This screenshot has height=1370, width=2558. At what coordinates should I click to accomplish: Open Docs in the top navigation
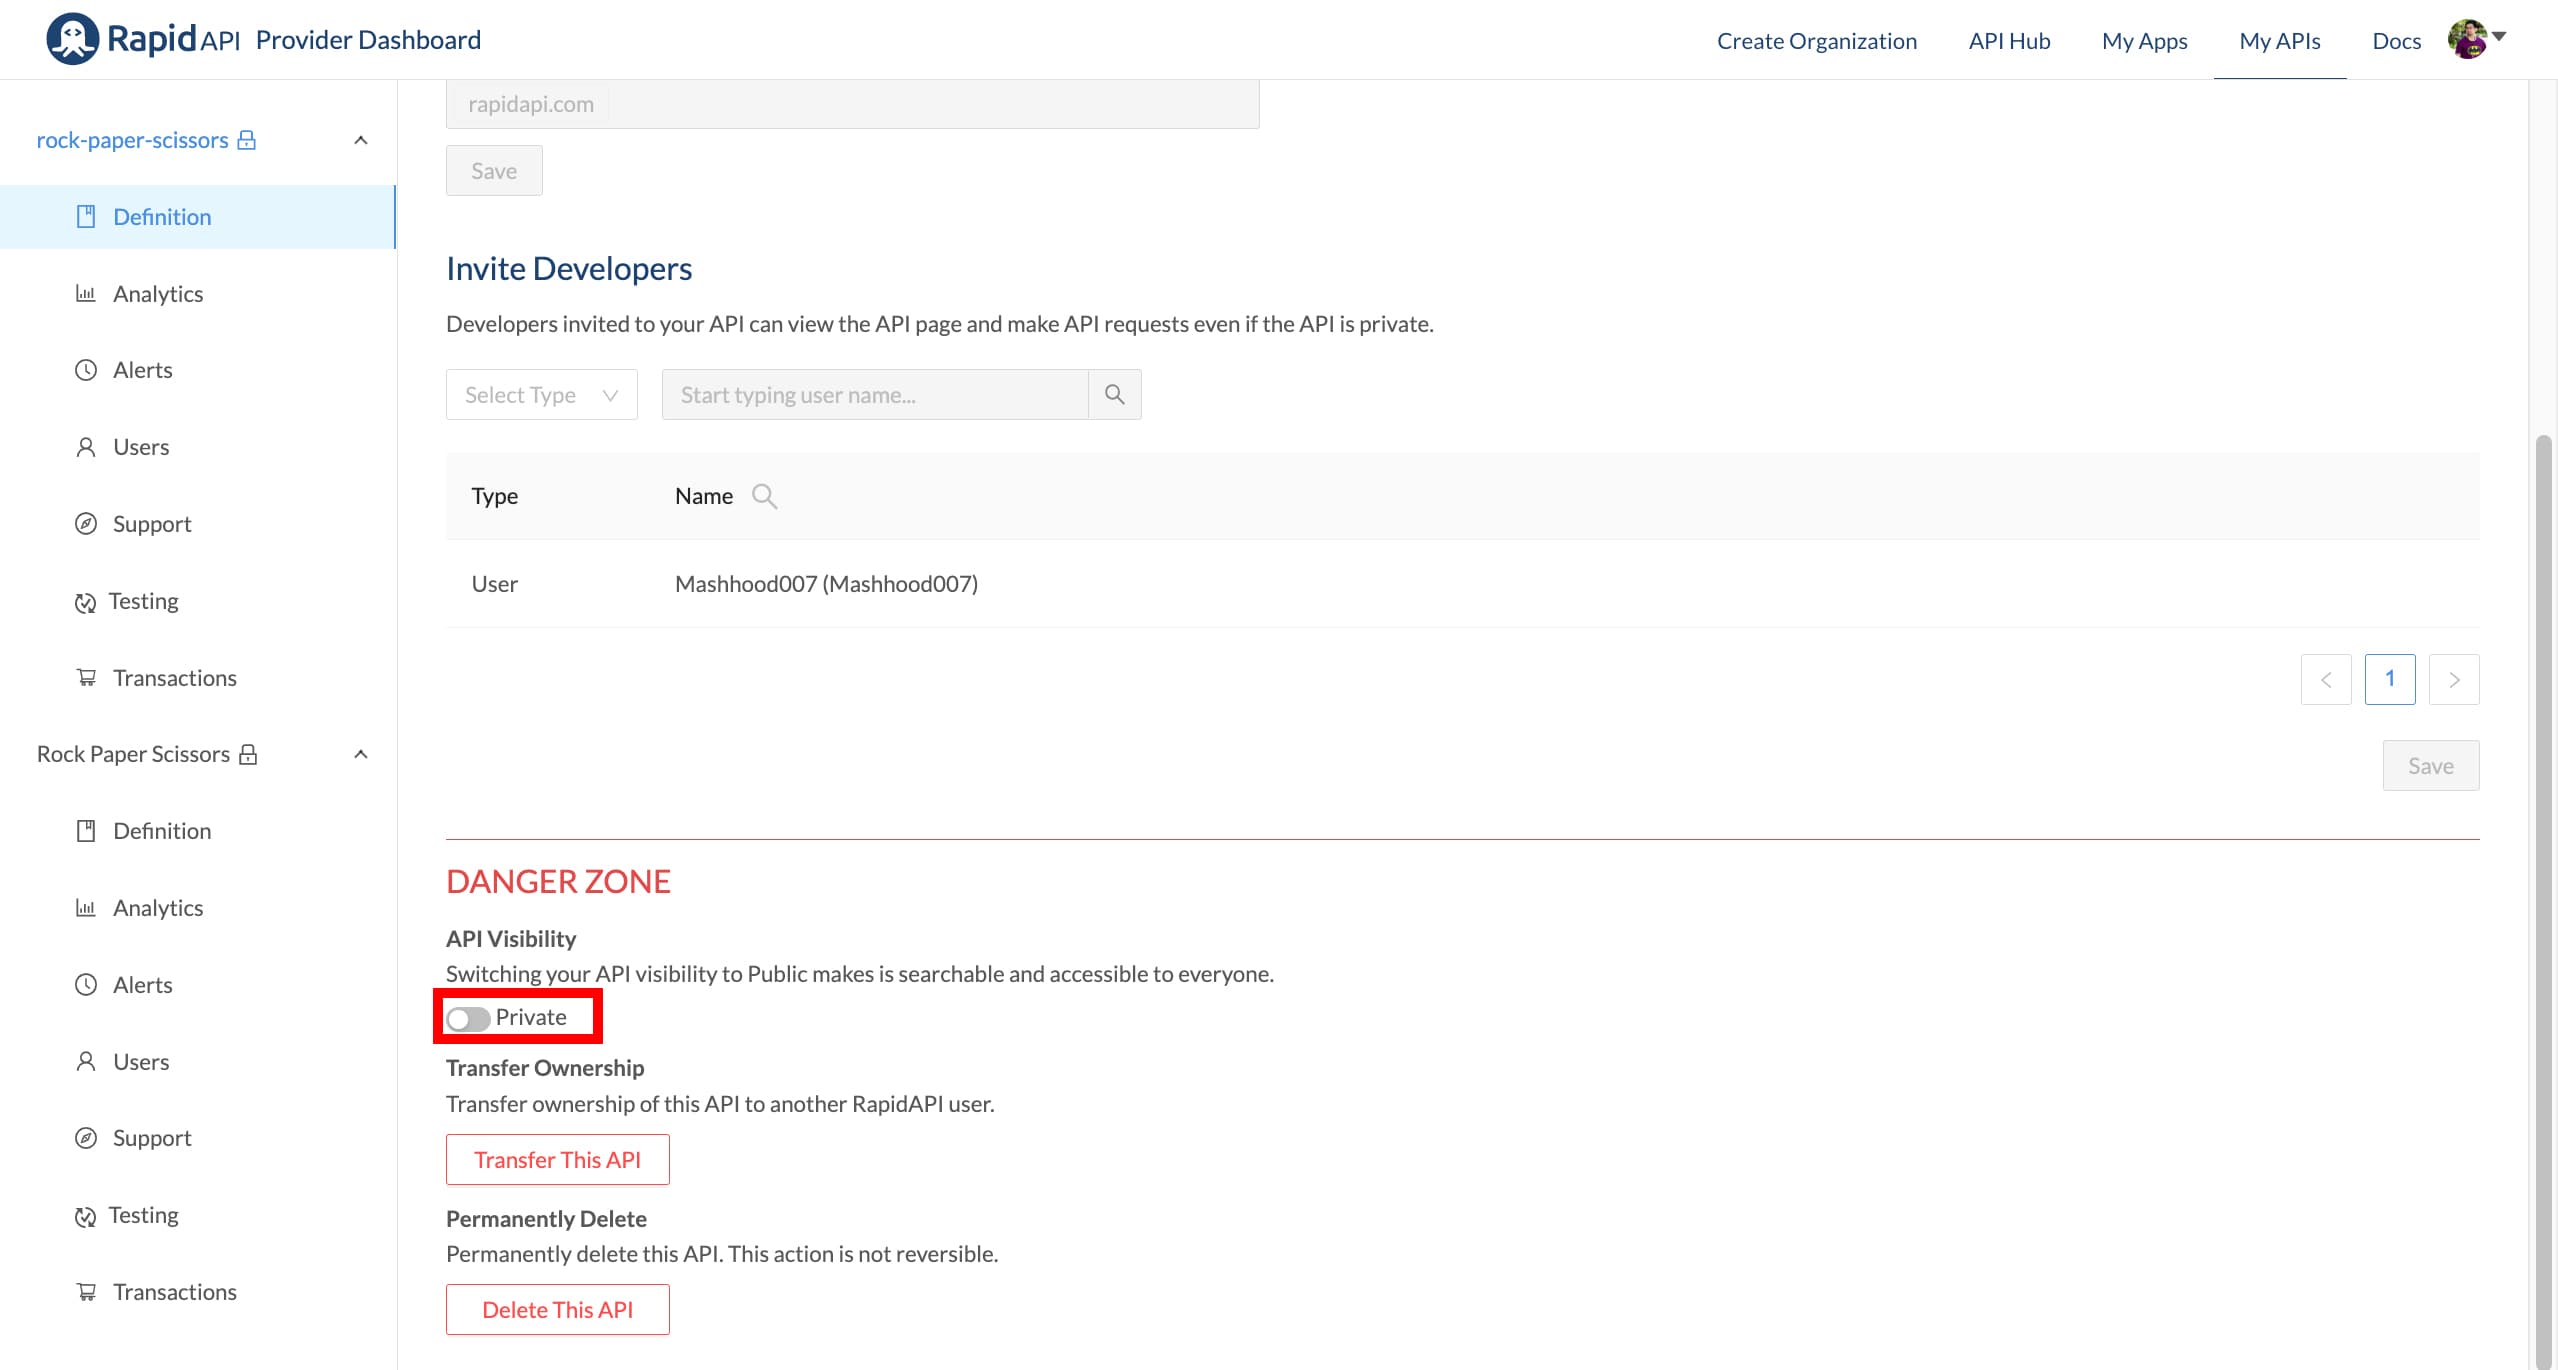(x=2396, y=41)
